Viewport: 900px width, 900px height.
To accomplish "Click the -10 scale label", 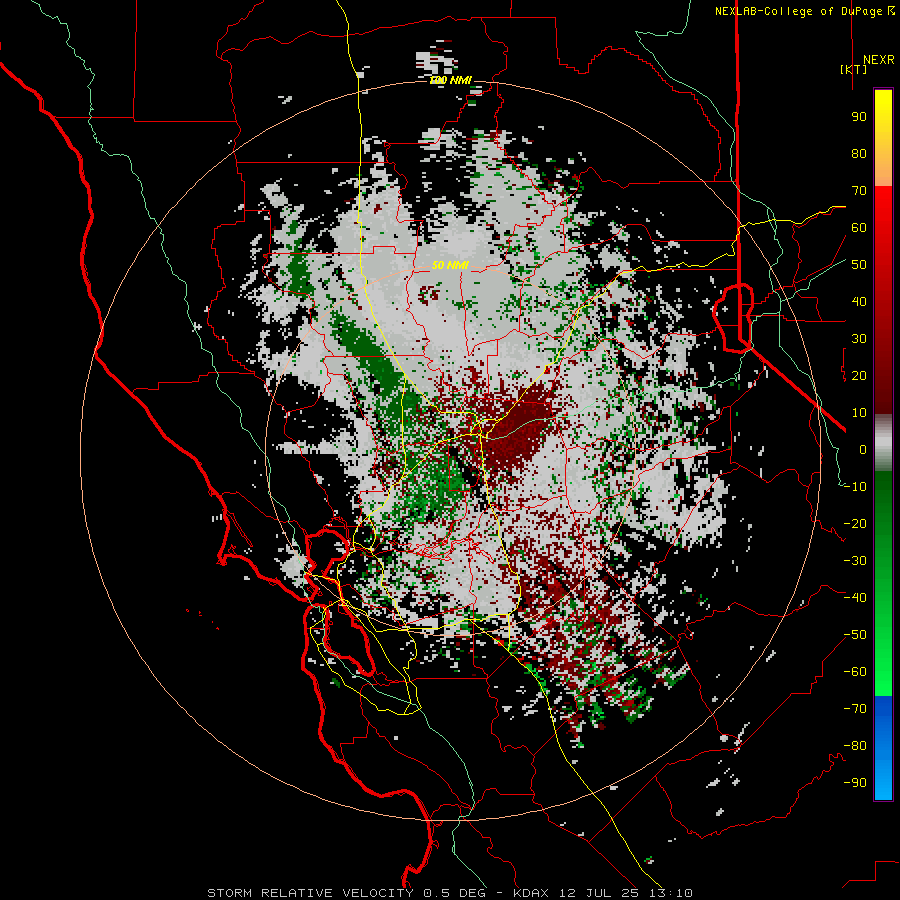I will (x=855, y=487).
